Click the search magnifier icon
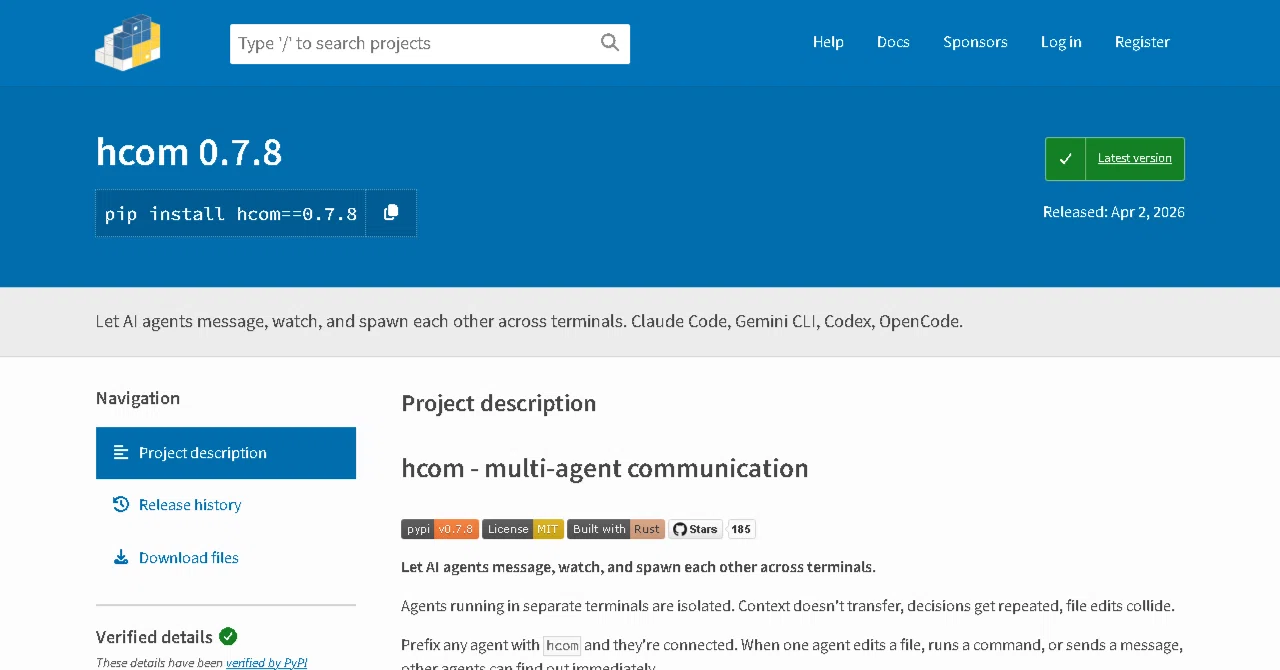 pos(610,42)
